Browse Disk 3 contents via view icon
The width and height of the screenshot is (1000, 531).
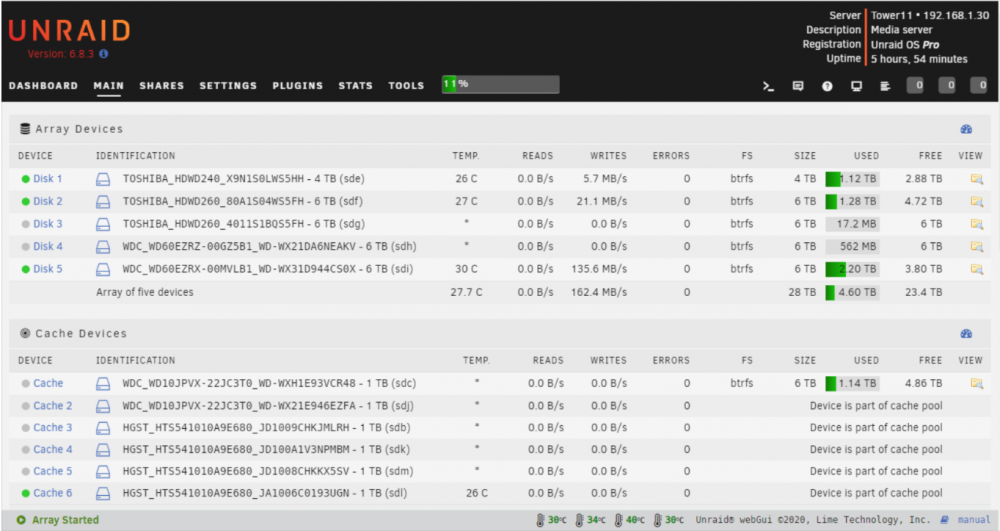[976, 224]
